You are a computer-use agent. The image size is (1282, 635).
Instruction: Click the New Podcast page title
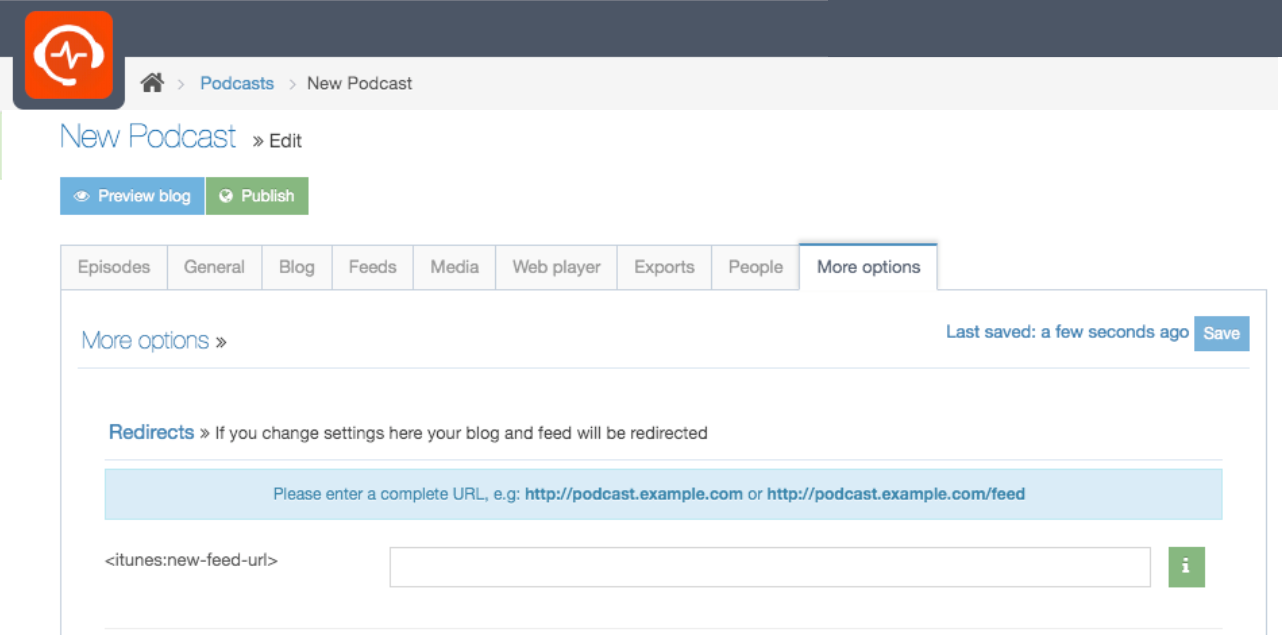(148, 137)
